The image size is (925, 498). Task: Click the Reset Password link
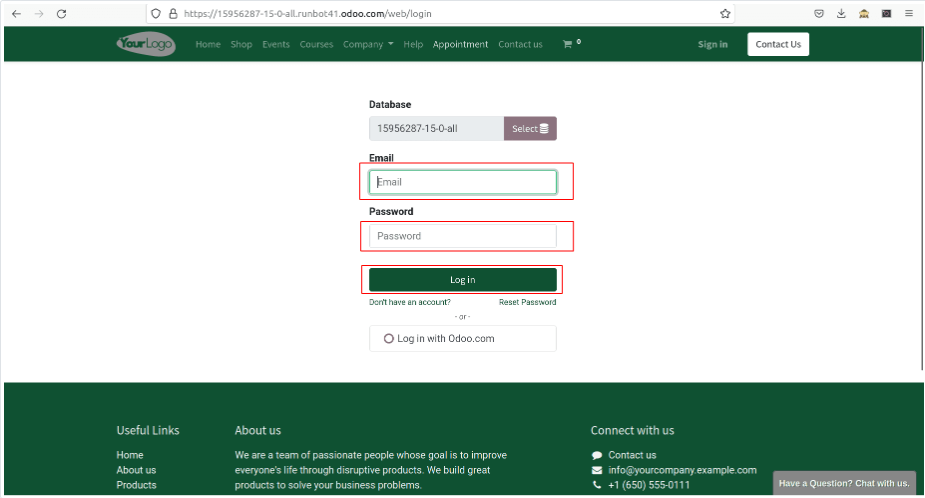[x=527, y=302]
